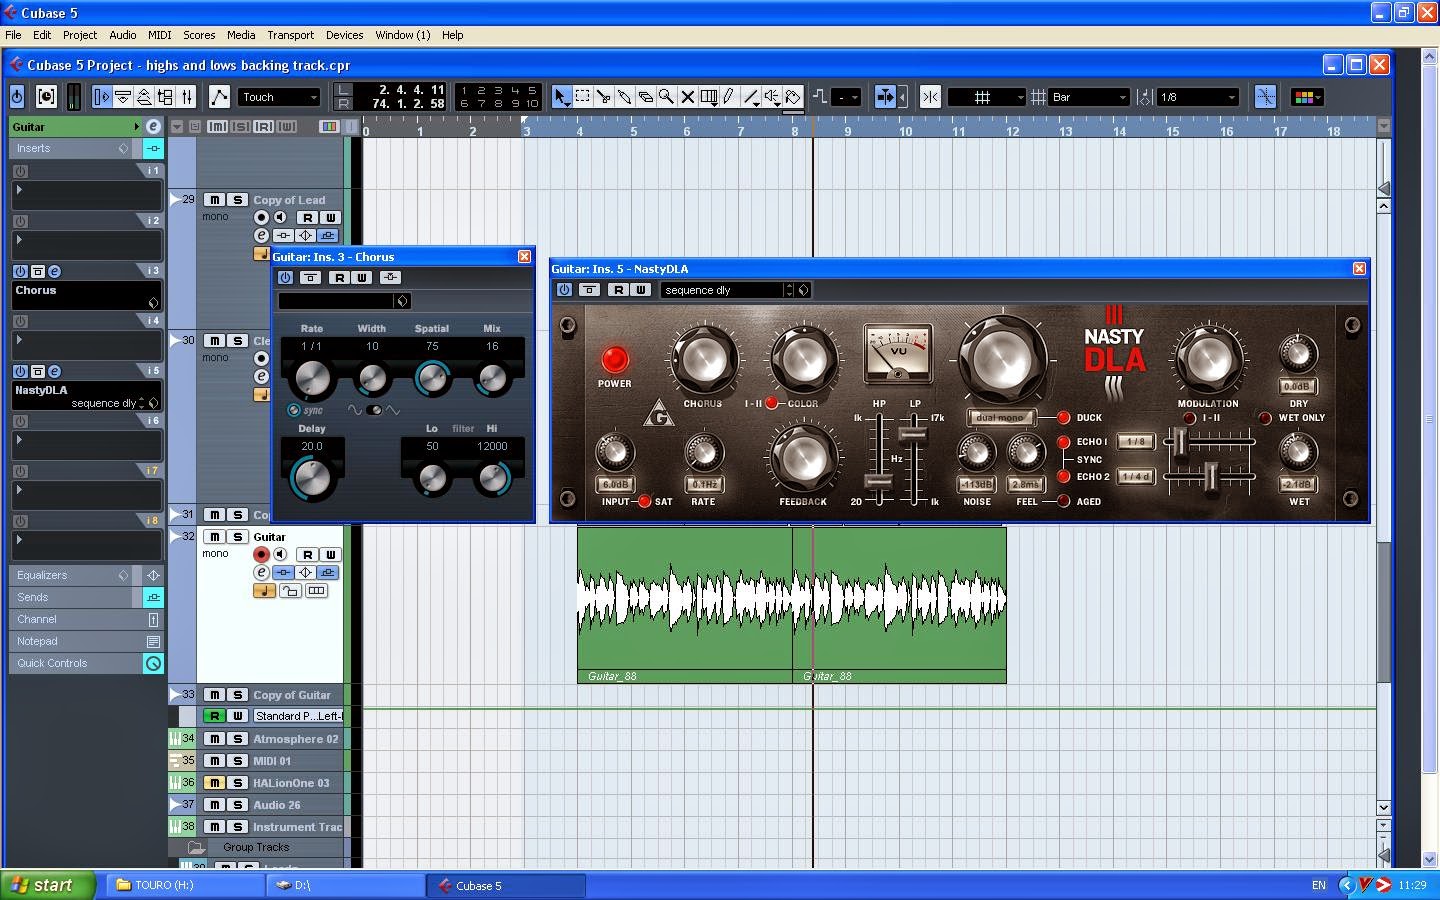
Task: Select the Mute X tool
Action: [x=688, y=97]
